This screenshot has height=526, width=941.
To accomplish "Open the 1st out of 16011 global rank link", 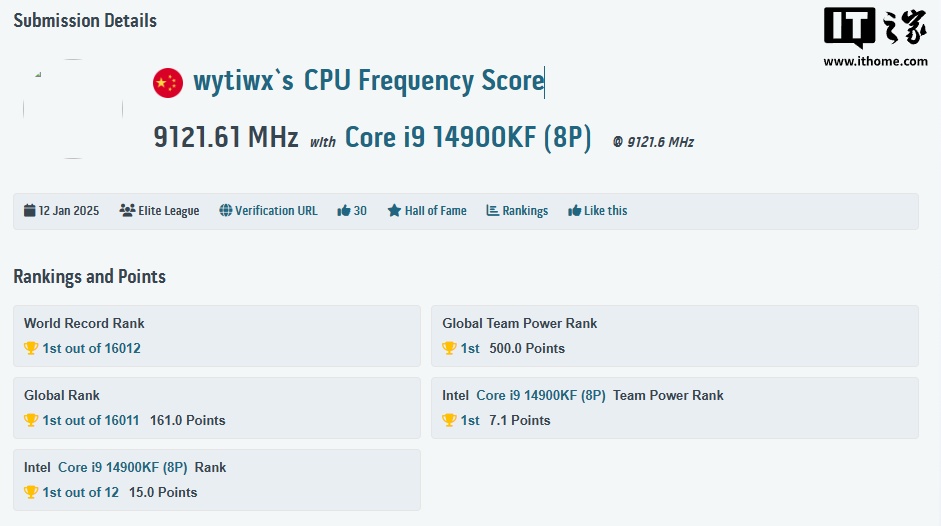I will [x=91, y=420].
